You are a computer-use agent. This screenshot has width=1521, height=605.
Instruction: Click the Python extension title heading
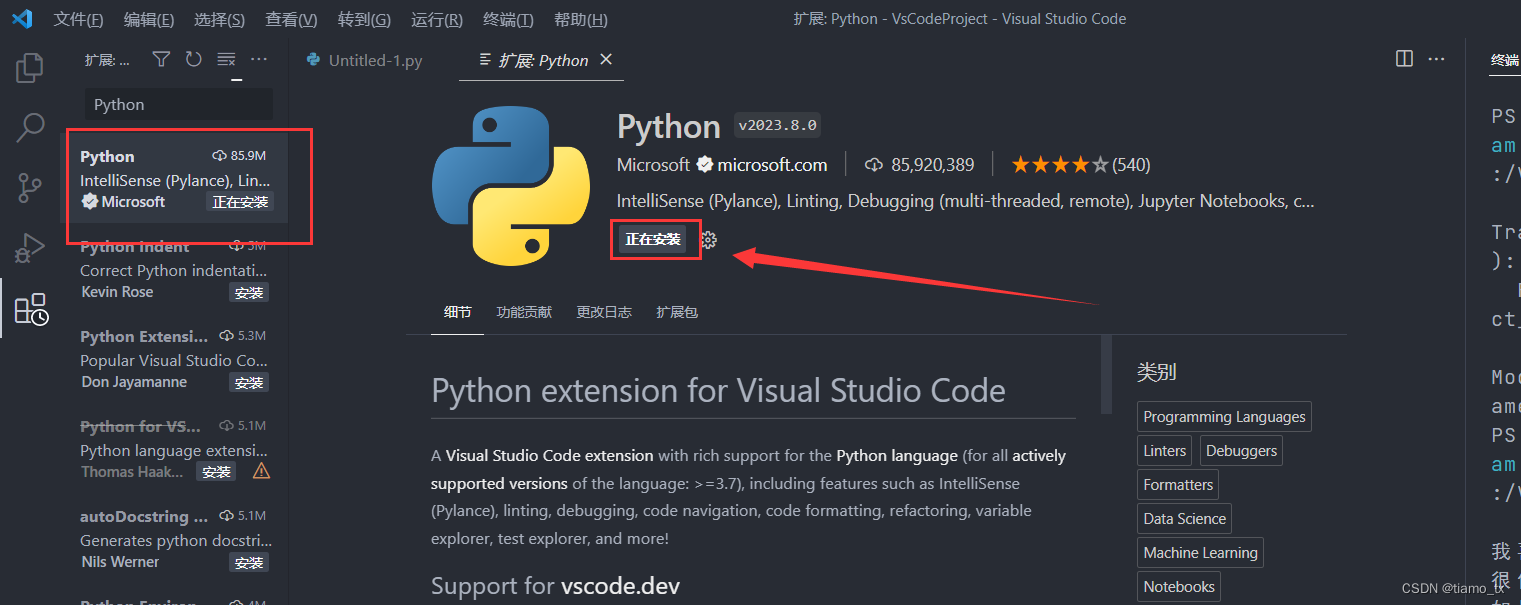pyautogui.click(x=668, y=127)
